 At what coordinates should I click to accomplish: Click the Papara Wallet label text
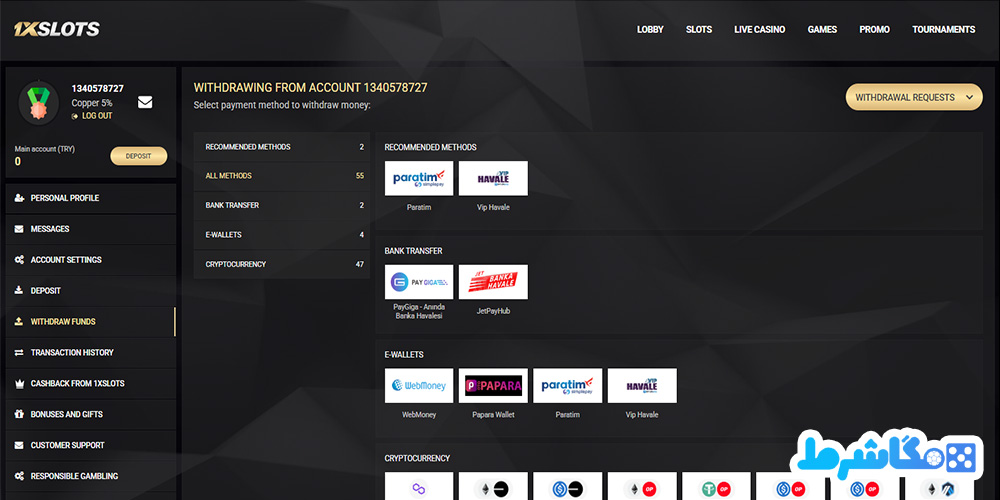(x=493, y=415)
